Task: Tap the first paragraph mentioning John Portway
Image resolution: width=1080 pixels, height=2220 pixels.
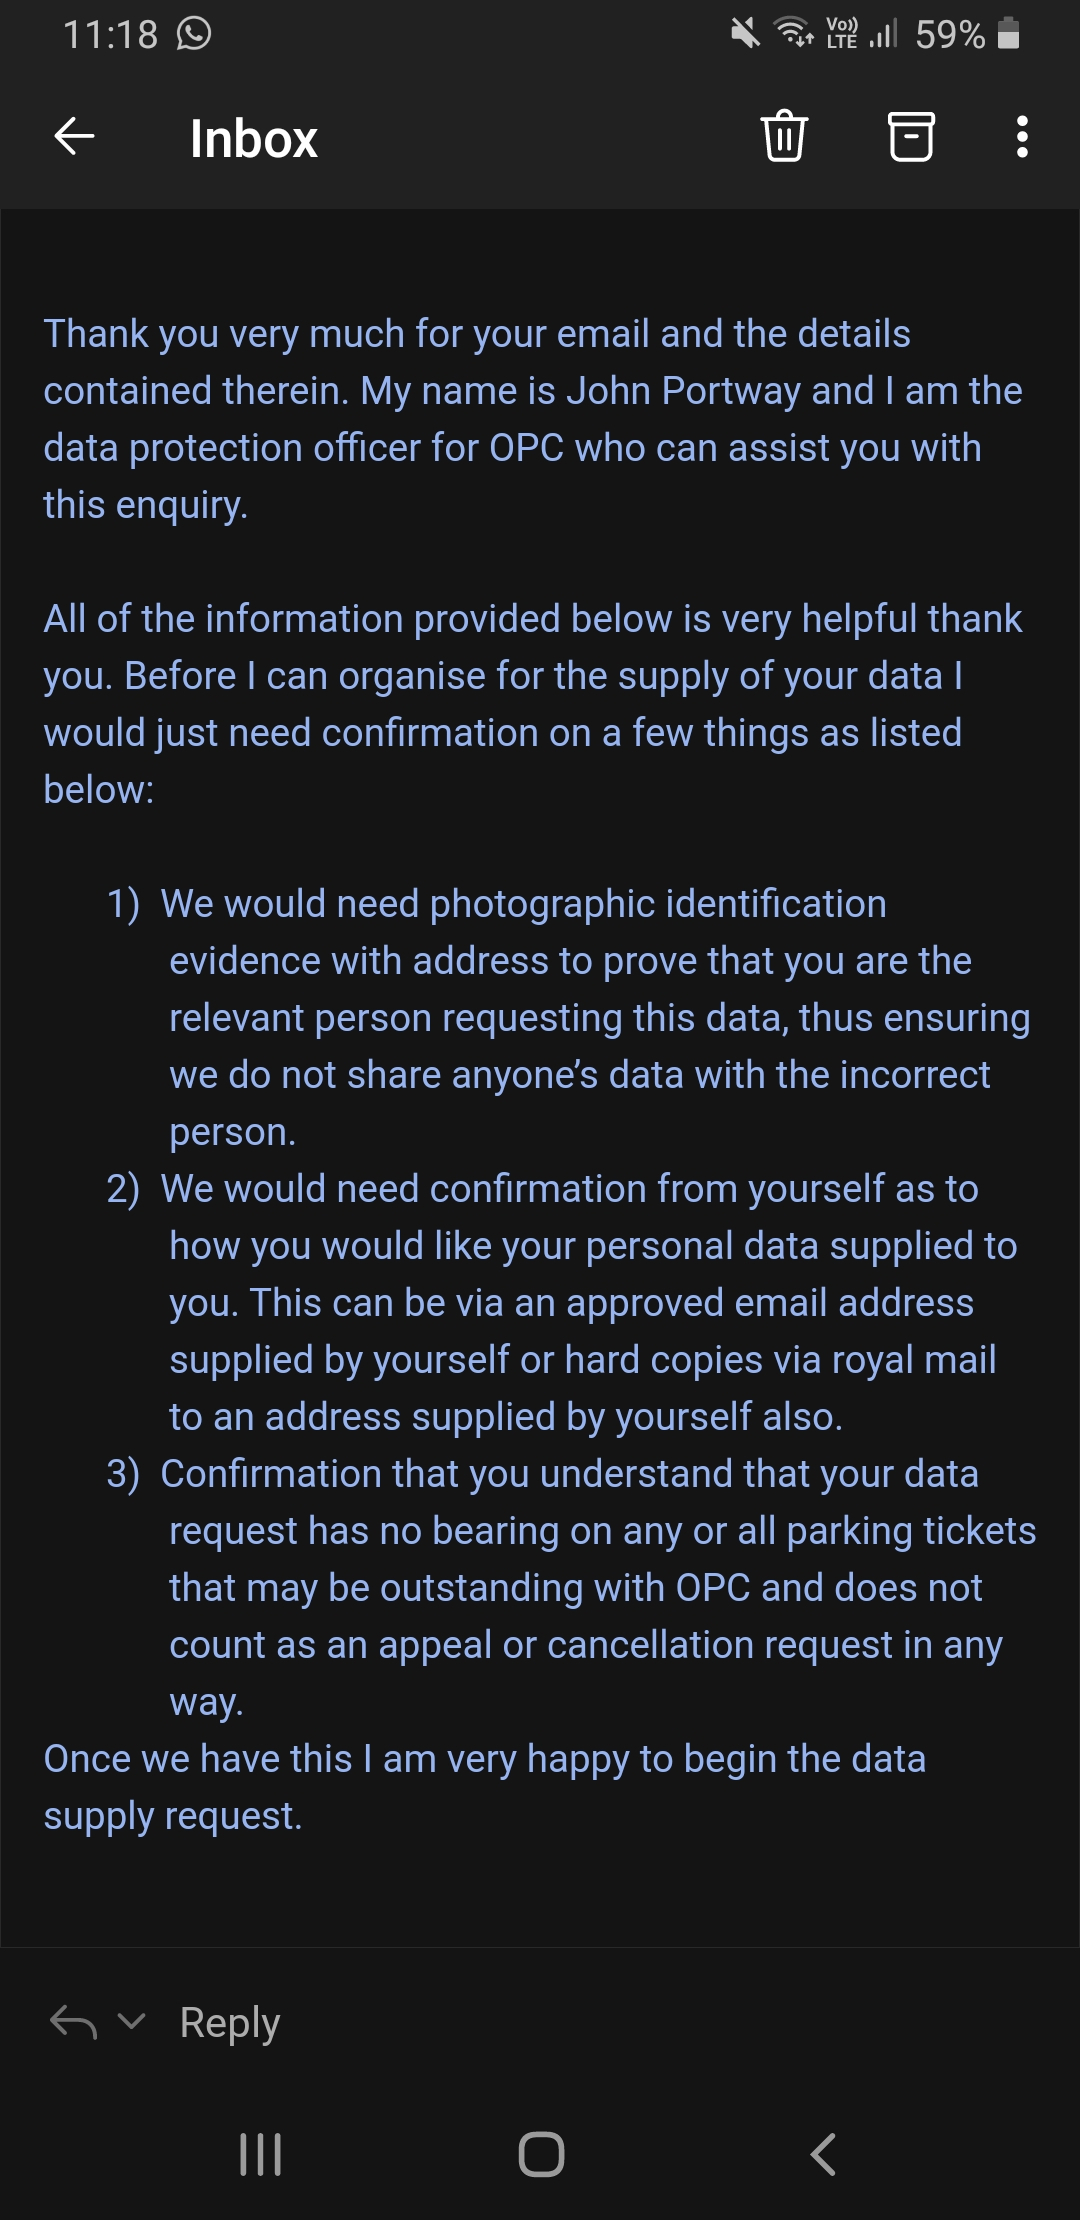Action: [530, 419]
